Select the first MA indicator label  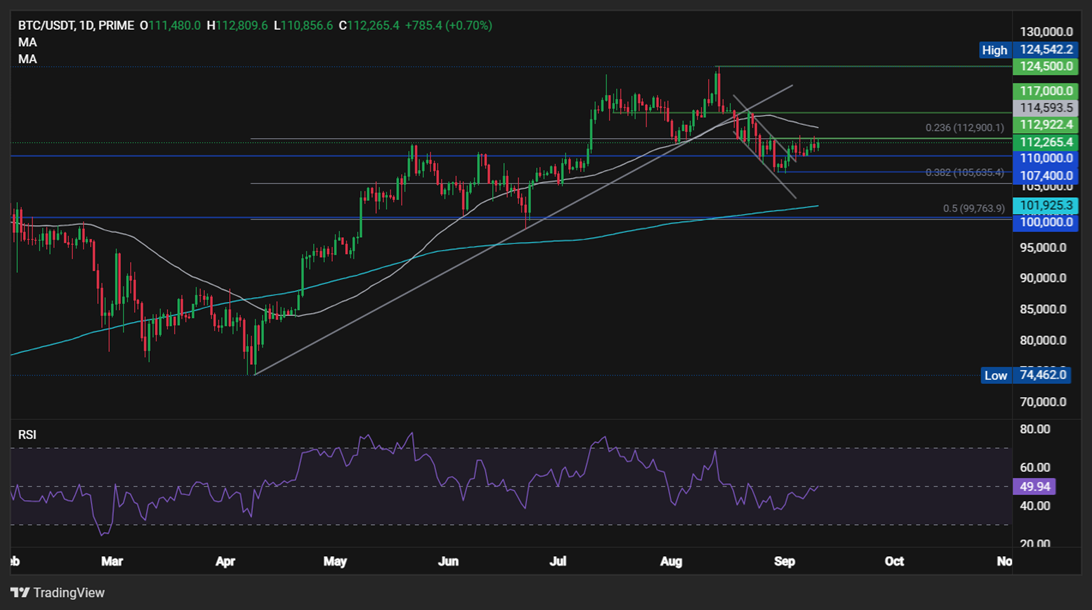click(x=27, y=42)
